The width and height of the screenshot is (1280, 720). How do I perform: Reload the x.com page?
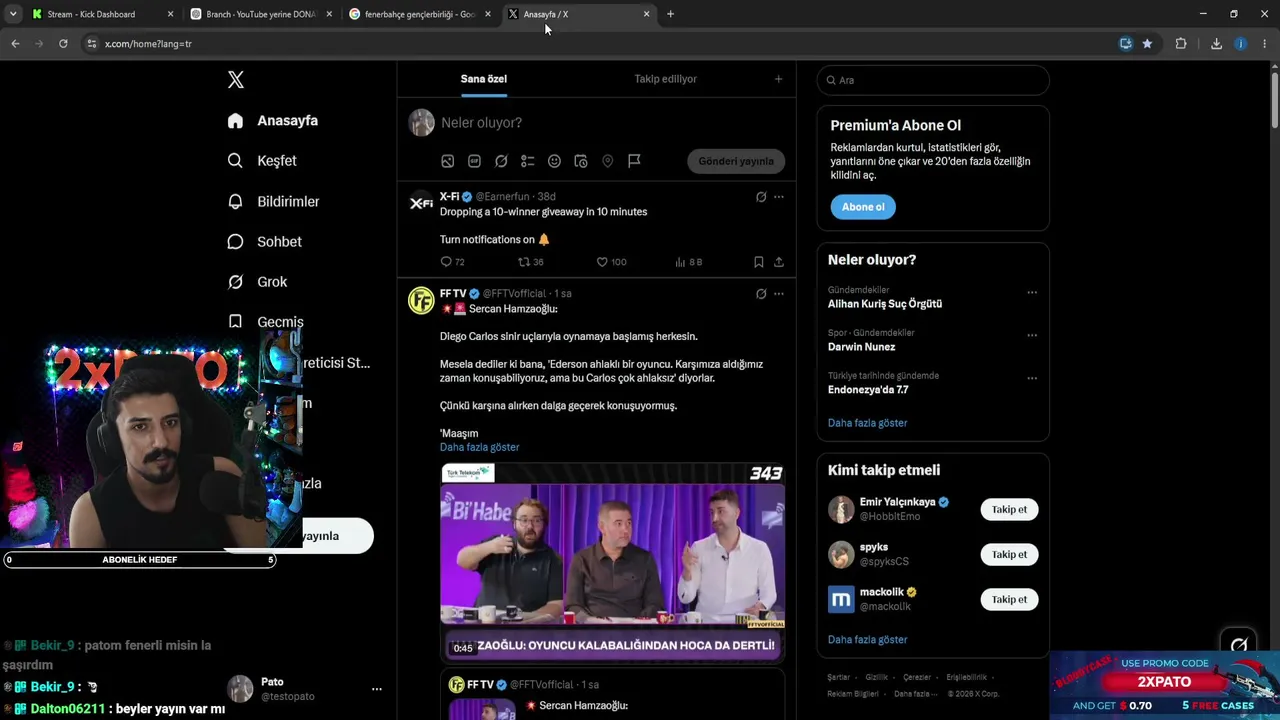(63, 44)
